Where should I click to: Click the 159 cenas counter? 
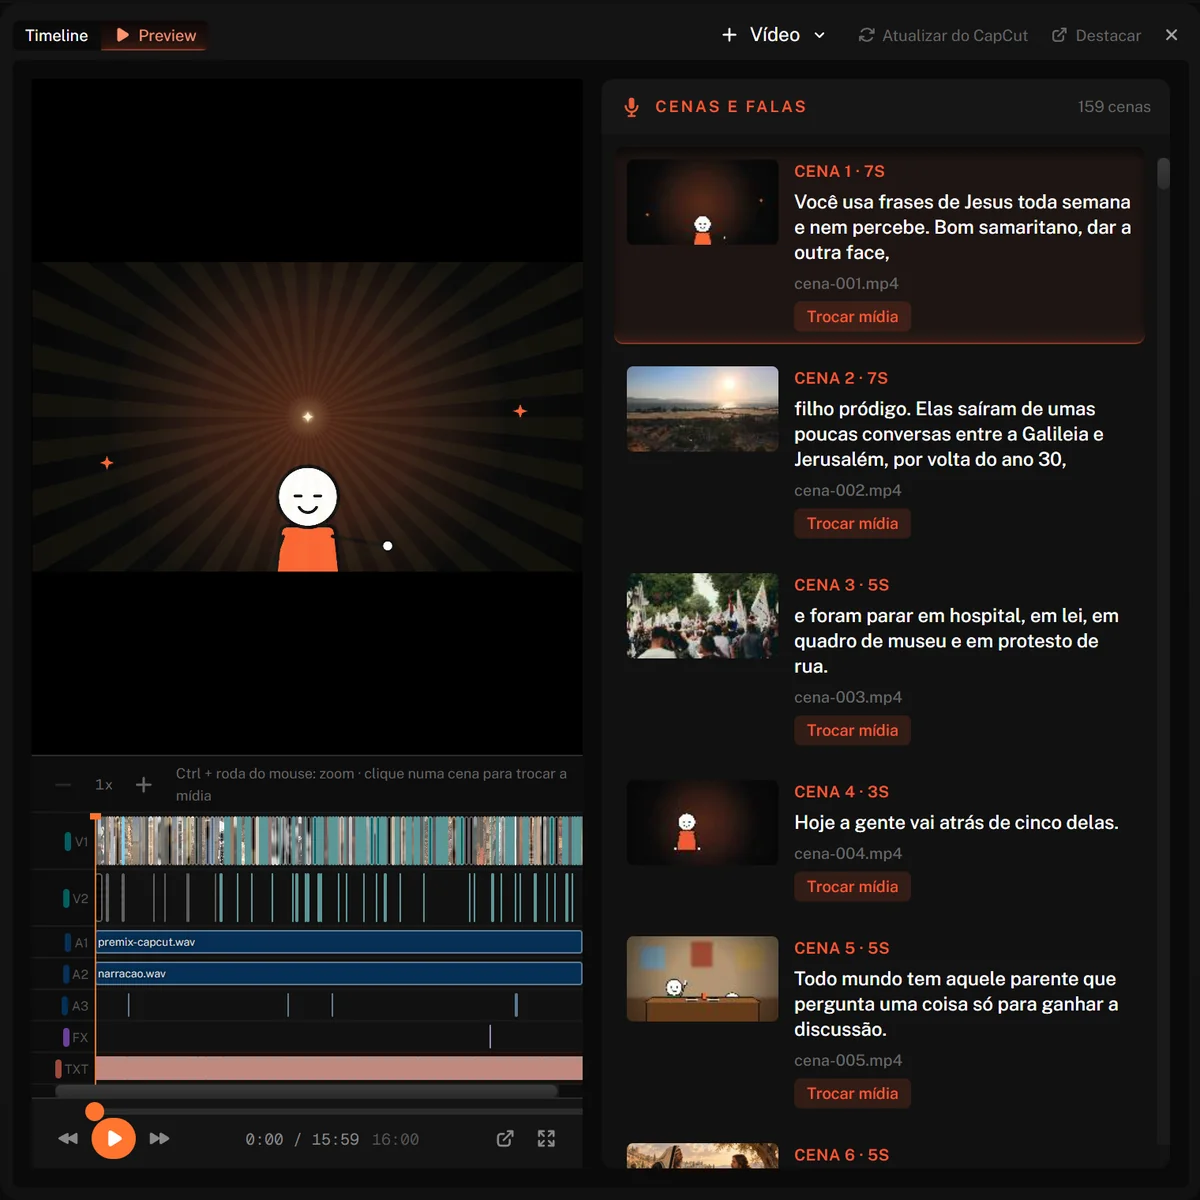[1114, 107]
